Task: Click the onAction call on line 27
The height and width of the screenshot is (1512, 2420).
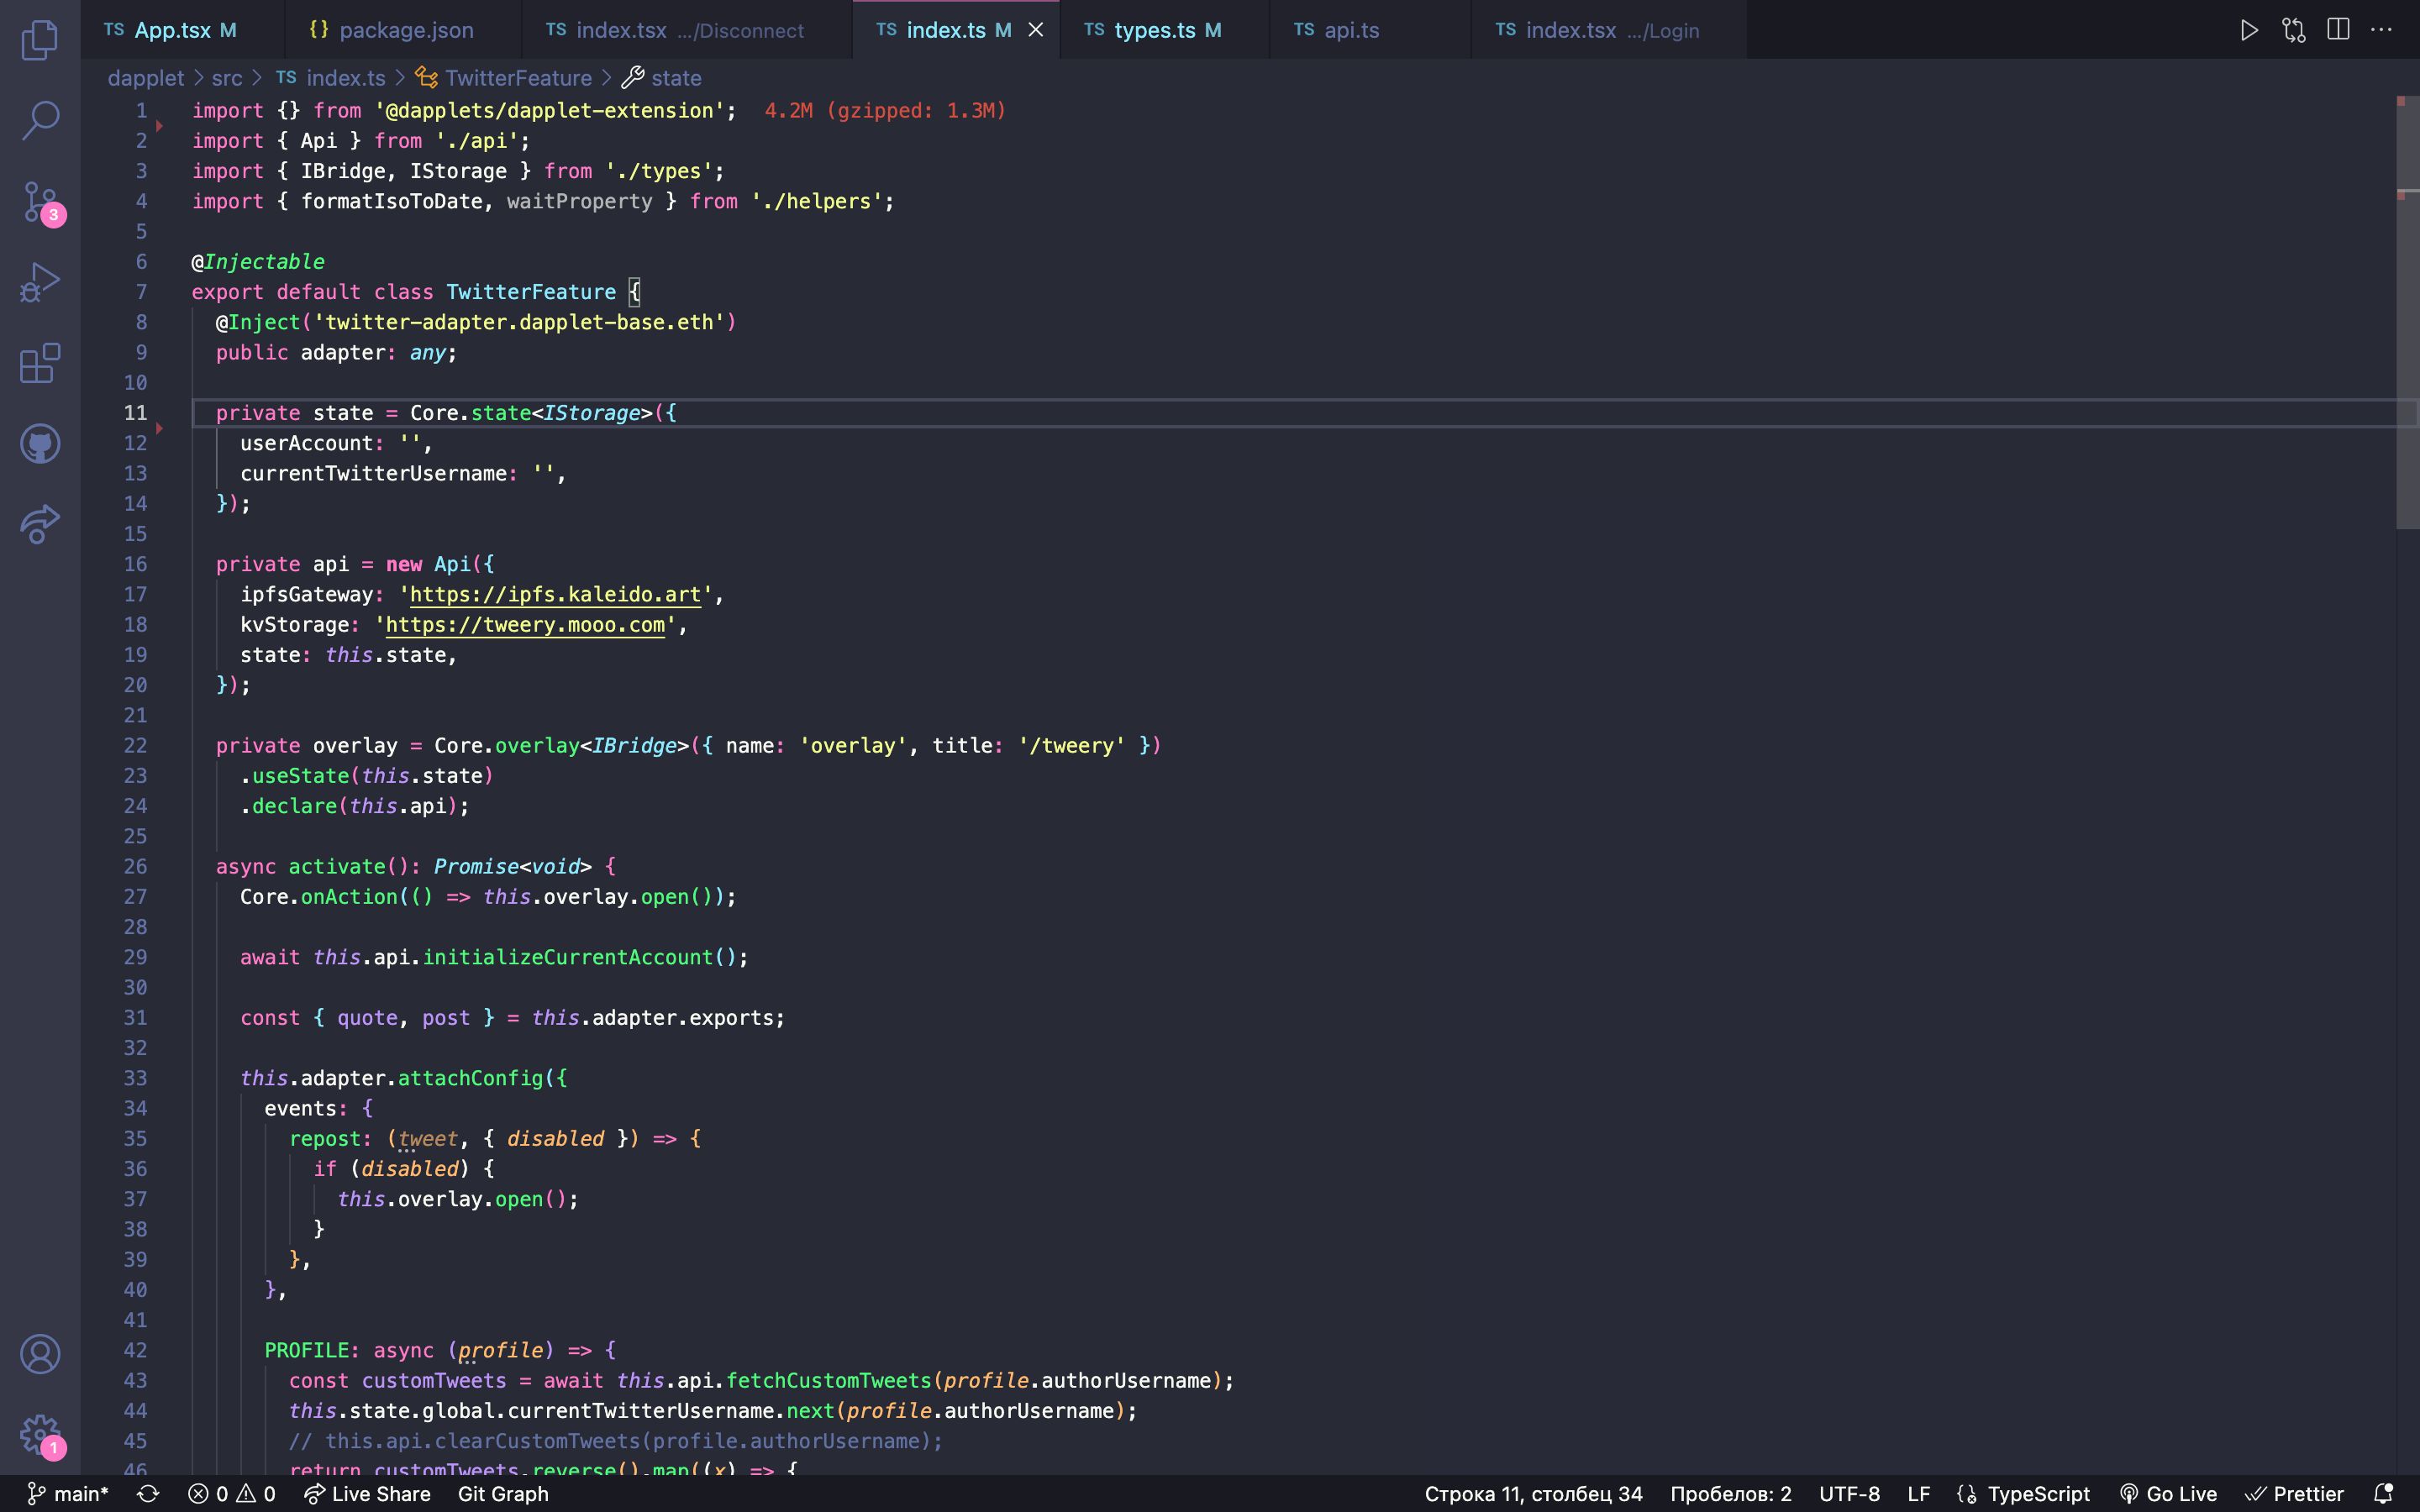Action: click(x=349, y=897)
